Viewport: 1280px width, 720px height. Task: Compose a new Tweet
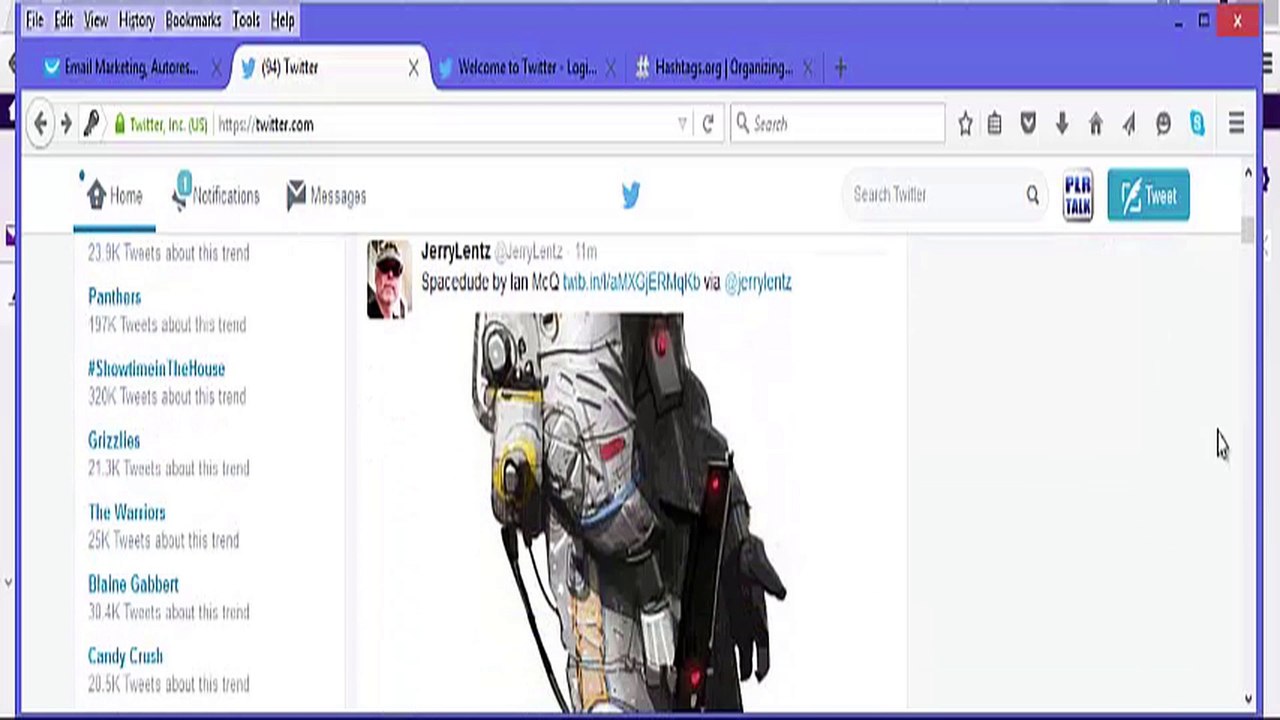click(1148, 196)
